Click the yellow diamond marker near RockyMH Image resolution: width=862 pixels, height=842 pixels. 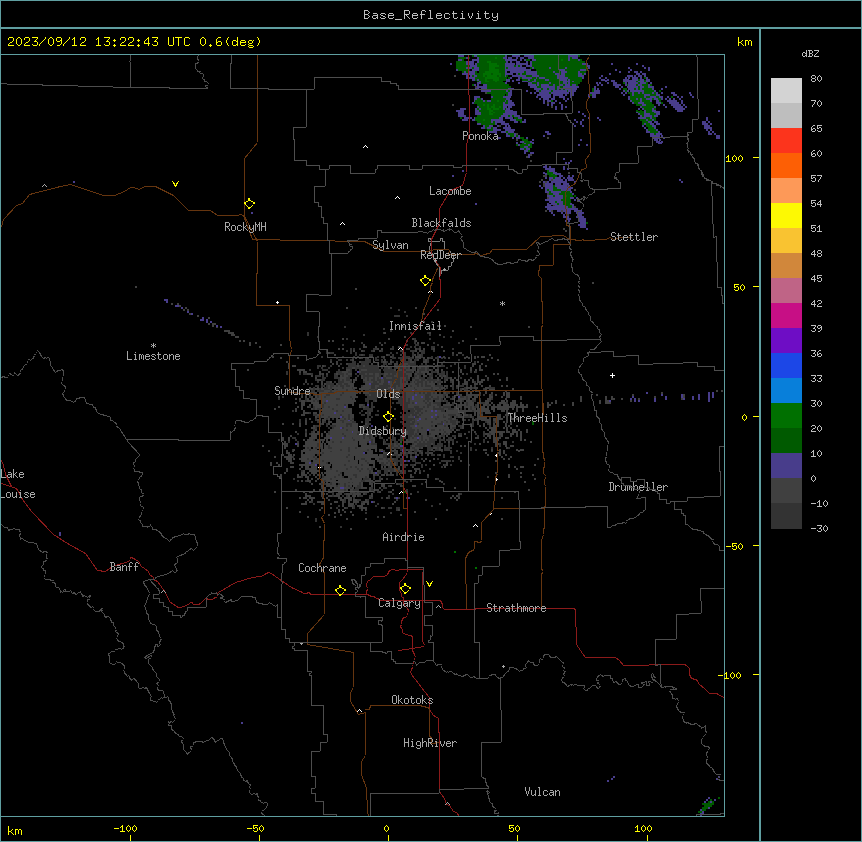pos(250,204)
